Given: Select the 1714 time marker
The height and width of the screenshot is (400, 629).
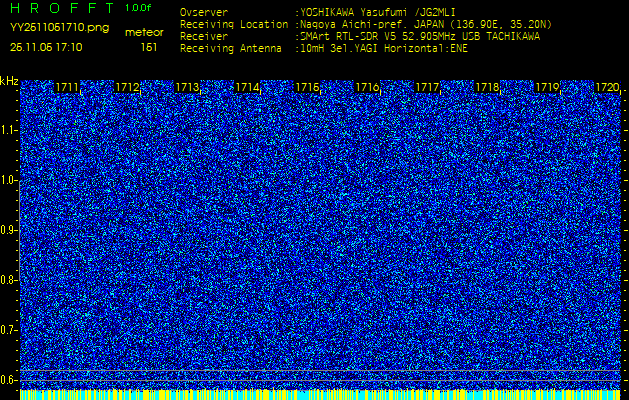Looking at the screenshot, I should 247,88.
